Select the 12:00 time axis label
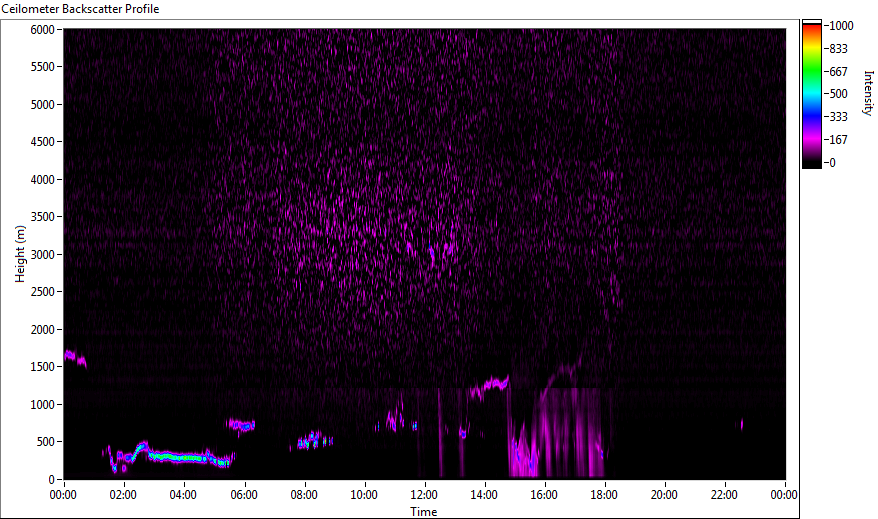This screenshot has width=878, height=519. 424,495
